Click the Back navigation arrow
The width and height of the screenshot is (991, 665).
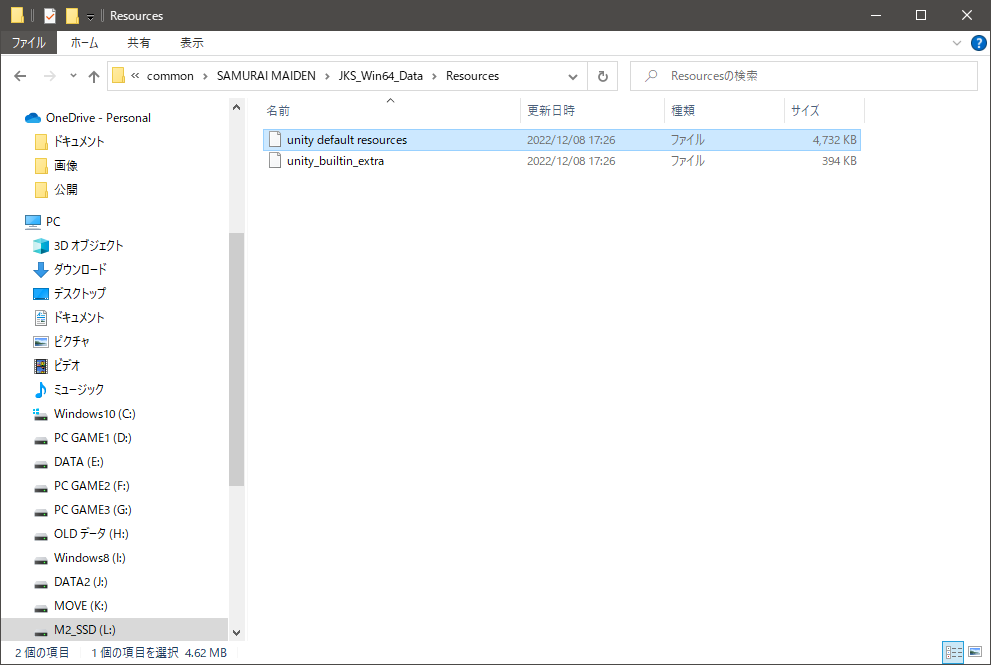point(20,76)
